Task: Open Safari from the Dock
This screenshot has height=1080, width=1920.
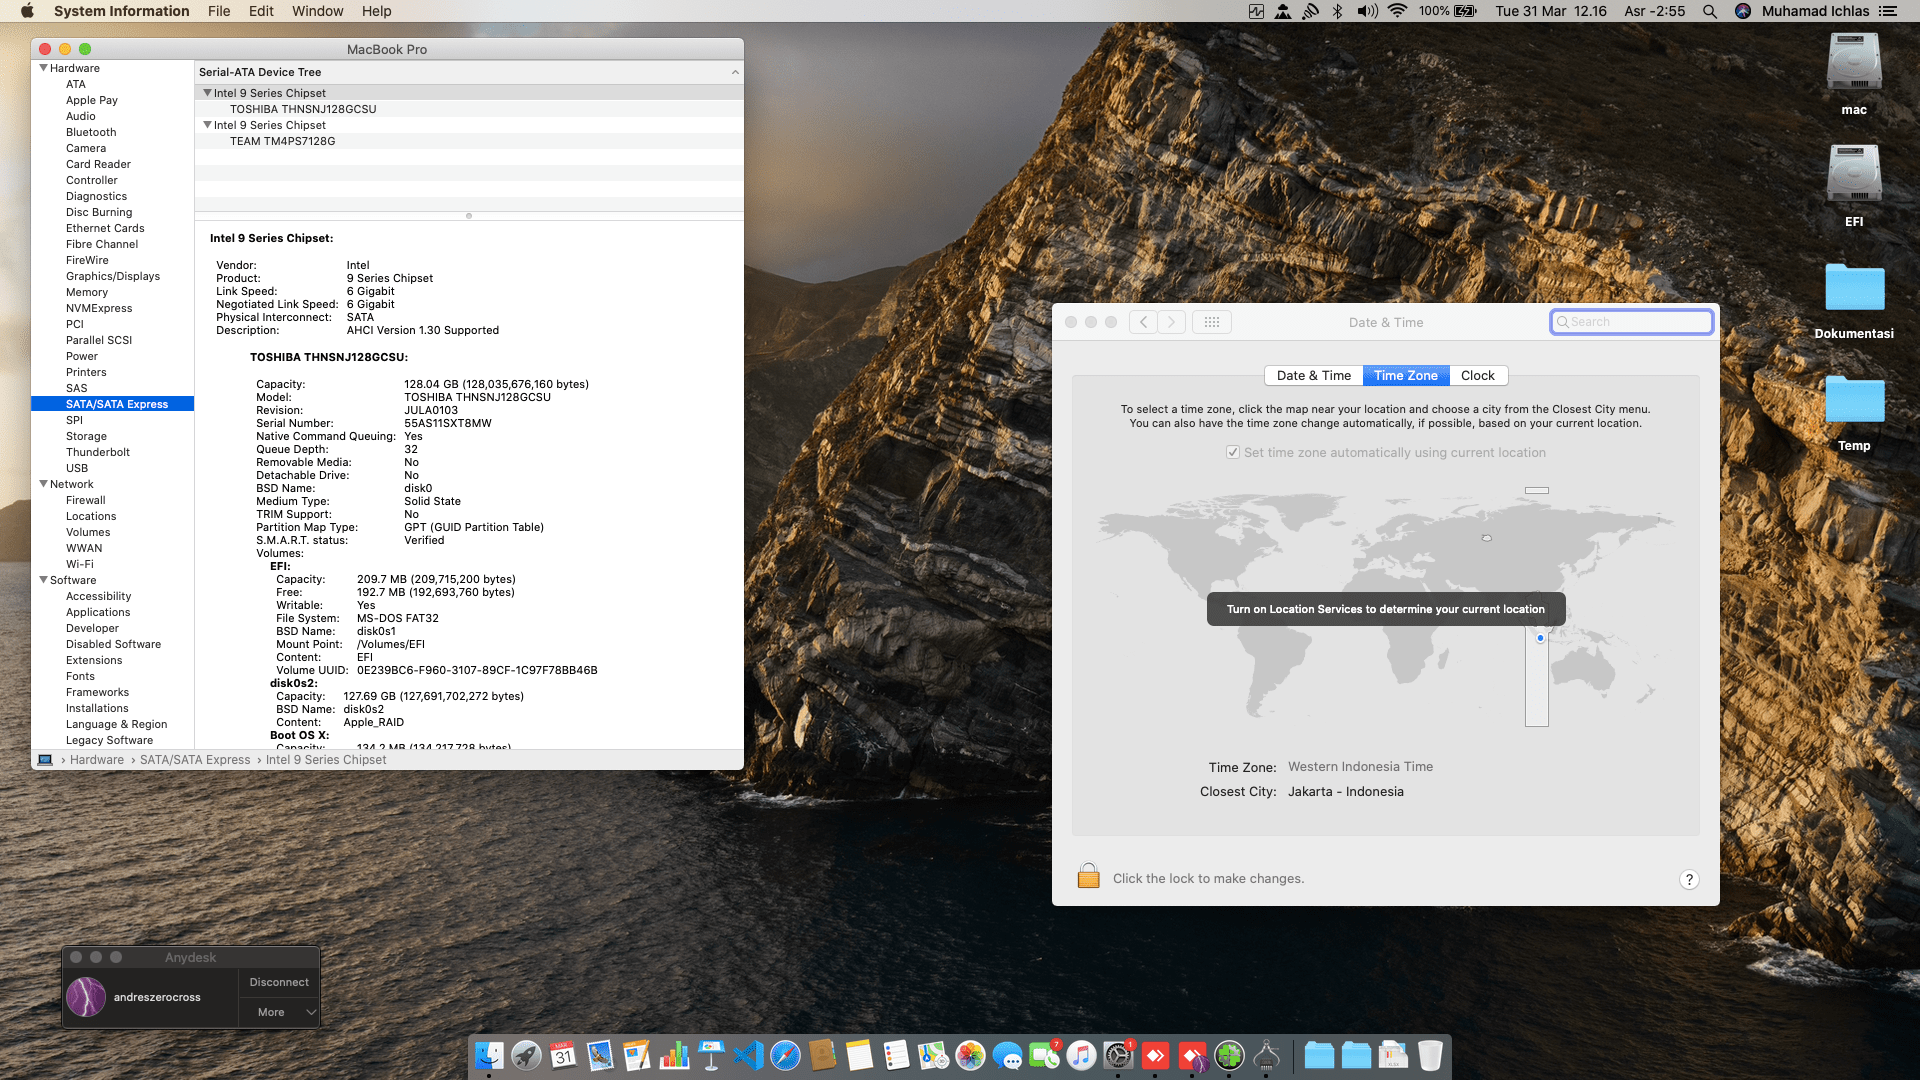Action: pyautogui.click(x=785, y=1056)
